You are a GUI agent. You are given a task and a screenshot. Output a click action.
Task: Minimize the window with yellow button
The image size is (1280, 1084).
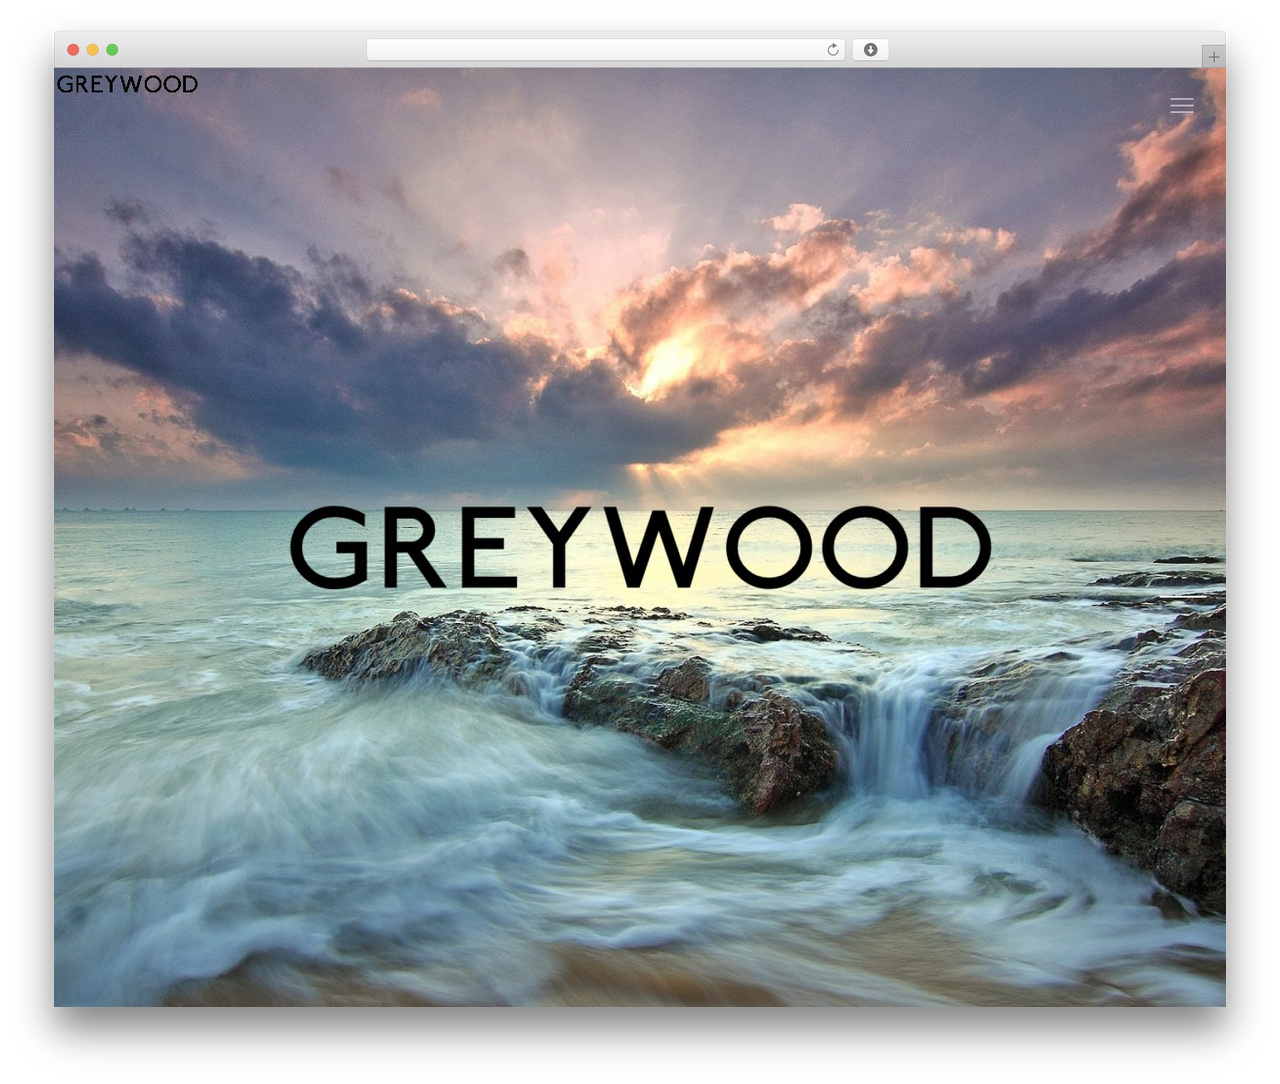93,50
